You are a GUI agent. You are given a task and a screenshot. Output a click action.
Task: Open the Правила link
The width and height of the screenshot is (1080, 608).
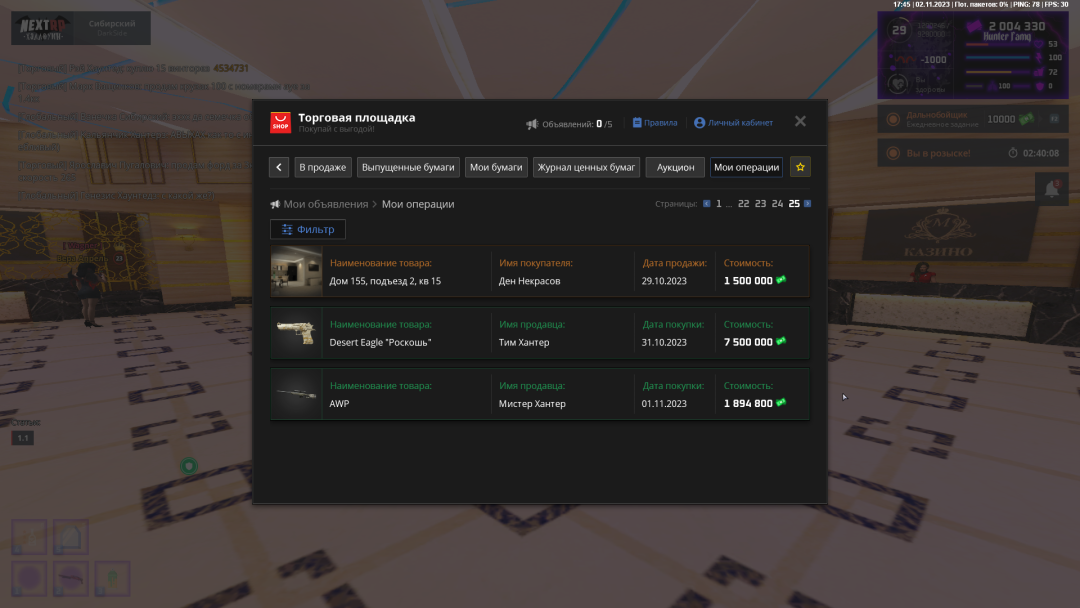pos(655,123)
